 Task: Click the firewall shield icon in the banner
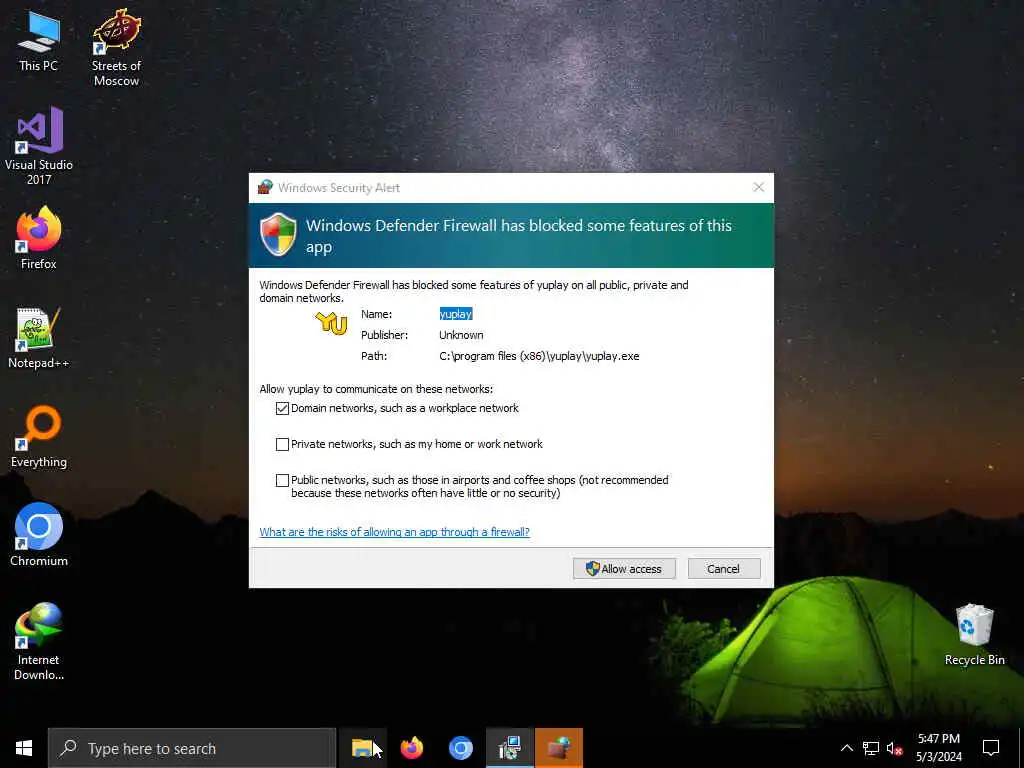pos(278,234)
